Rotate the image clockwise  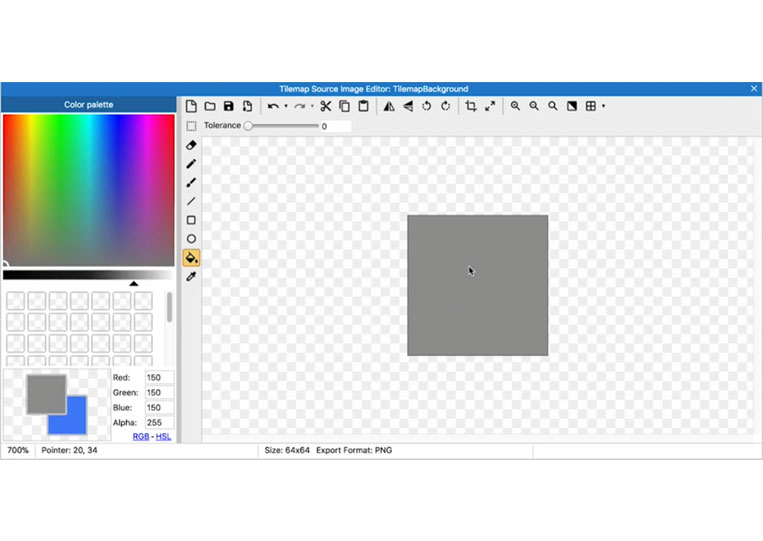click(x=445, y=106)
